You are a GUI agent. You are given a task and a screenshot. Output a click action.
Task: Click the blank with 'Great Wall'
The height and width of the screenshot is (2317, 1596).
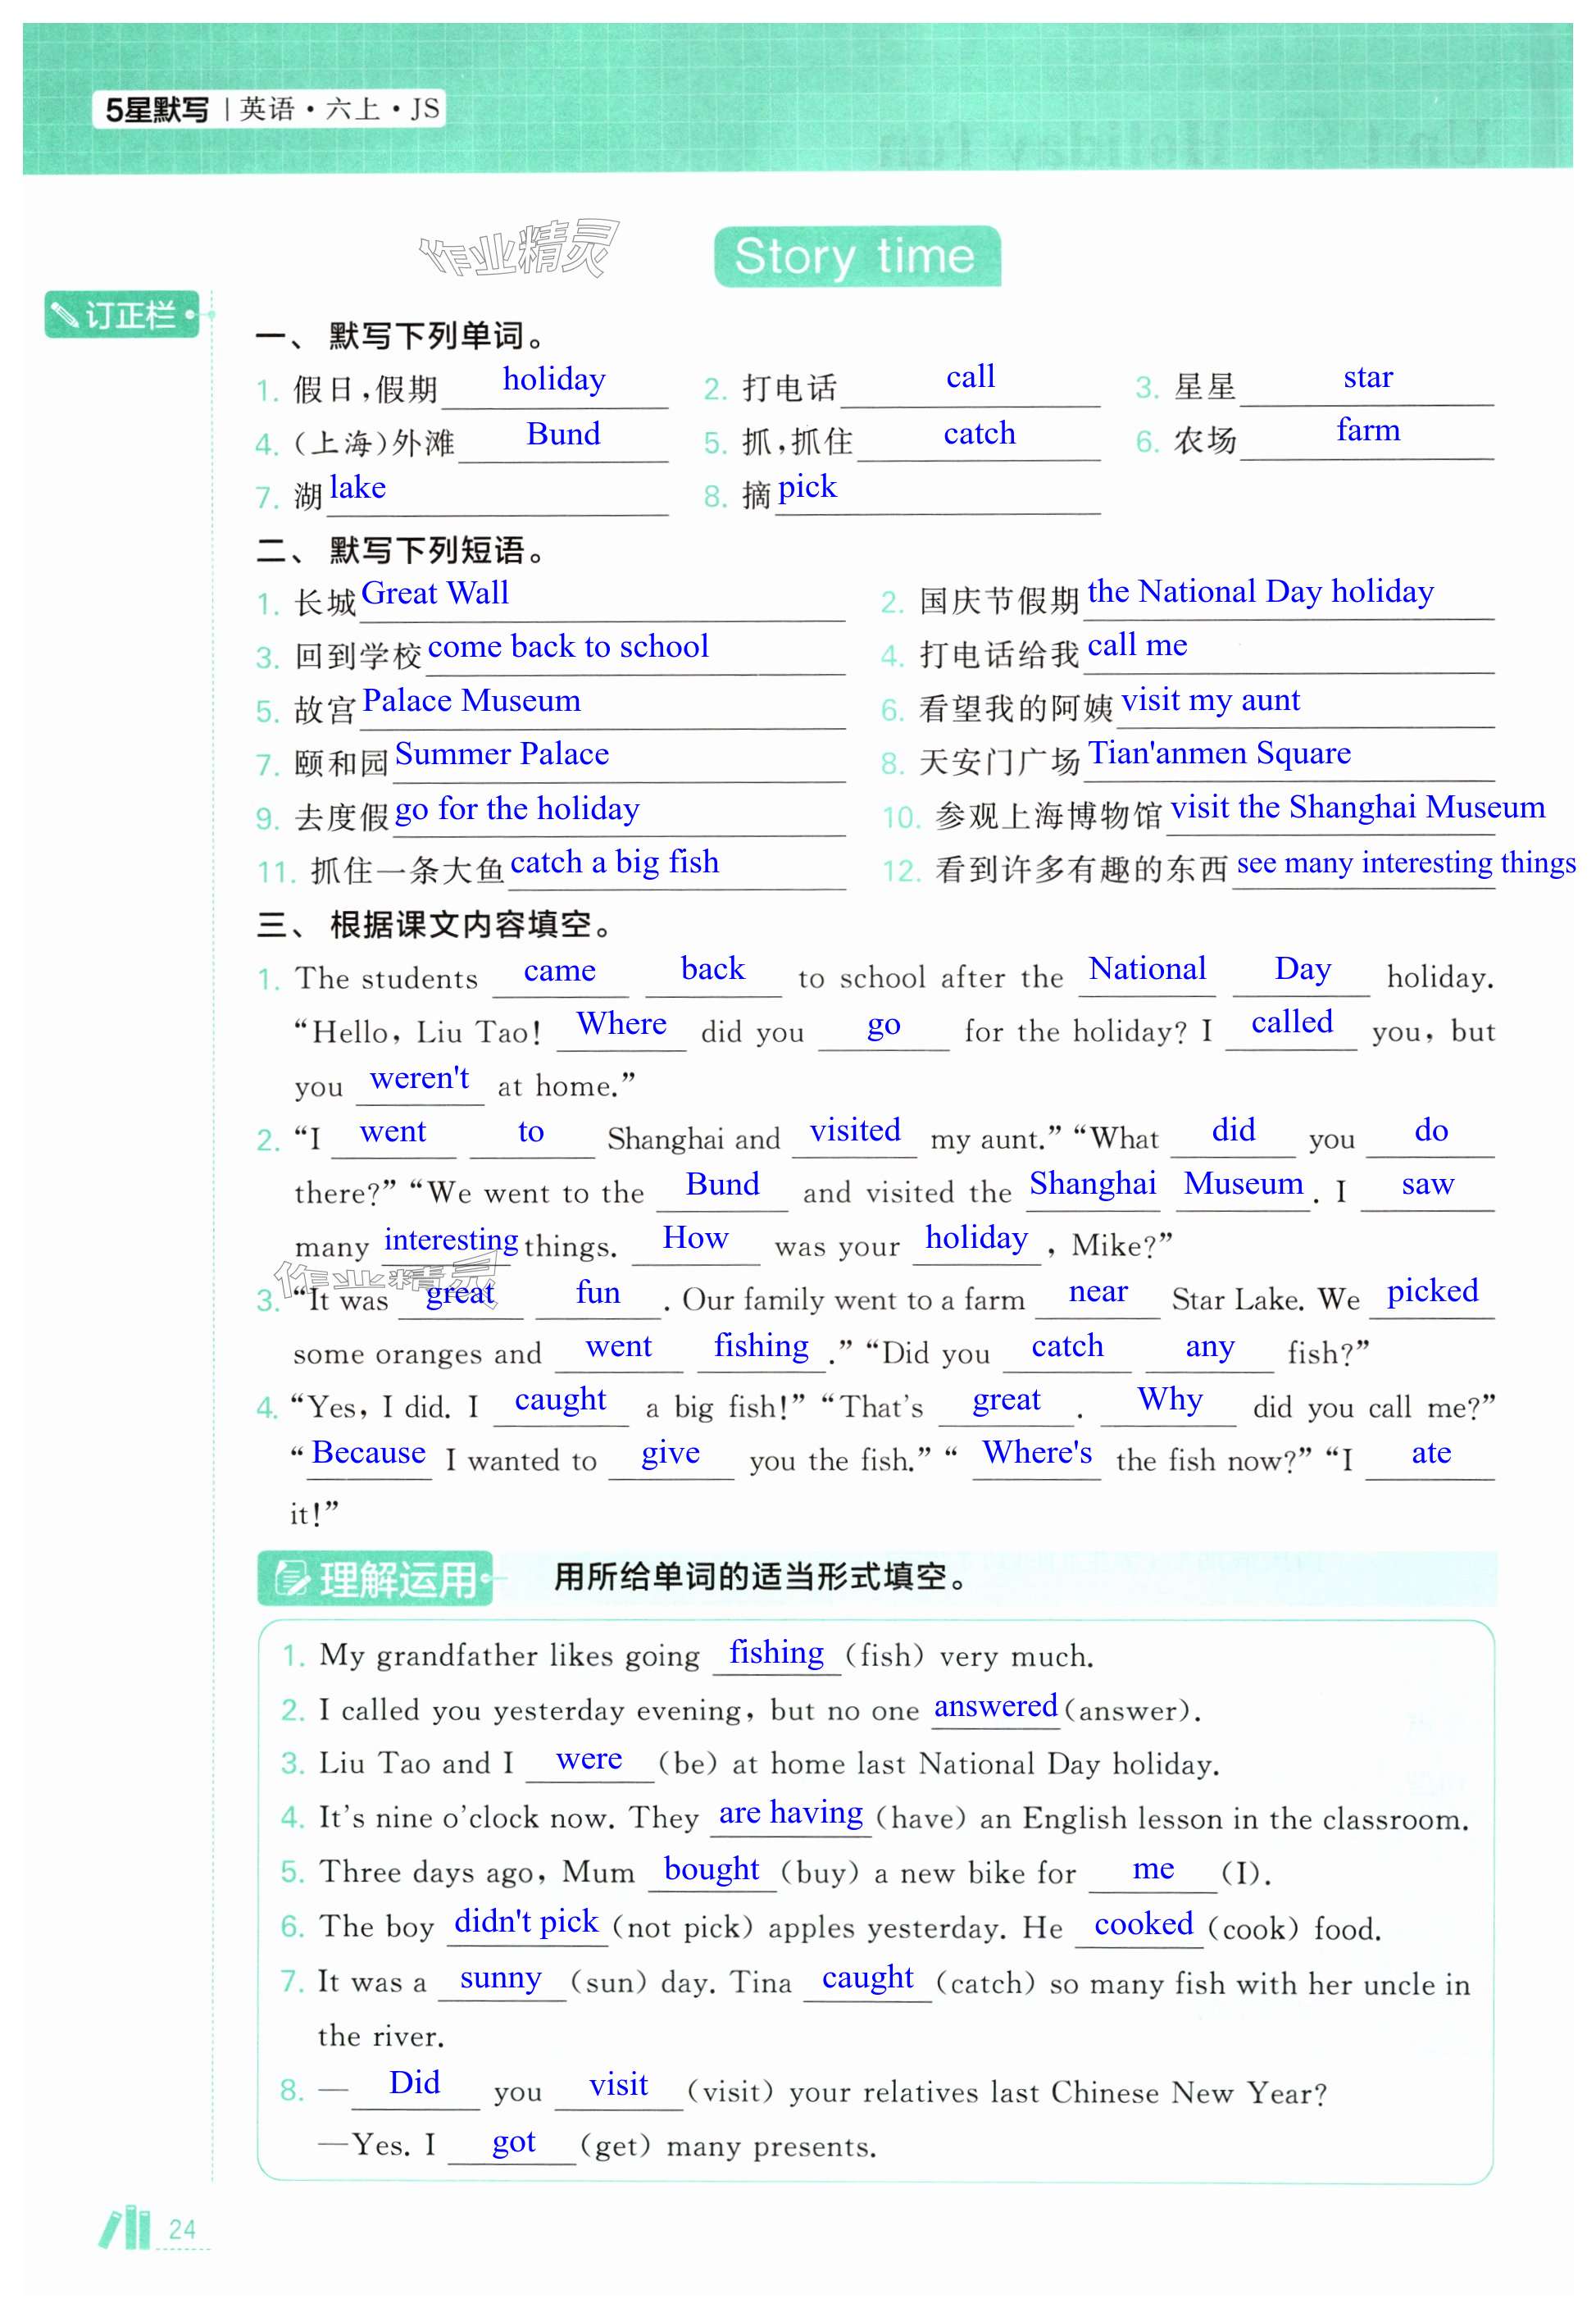pyautogui.click(x=434, y=594)
